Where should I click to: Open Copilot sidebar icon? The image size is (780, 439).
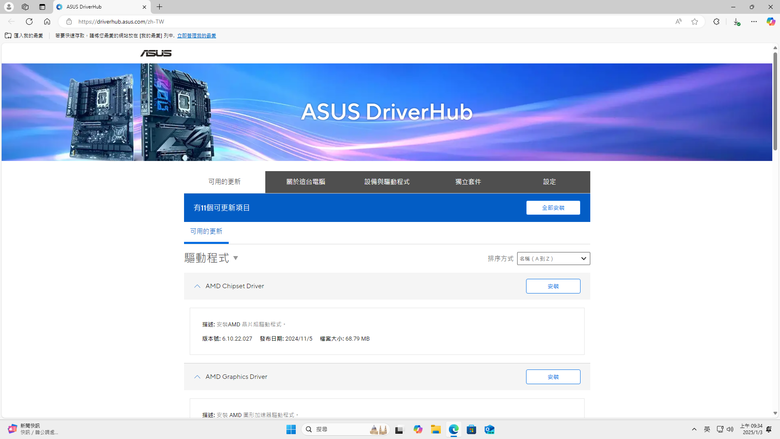771,21
